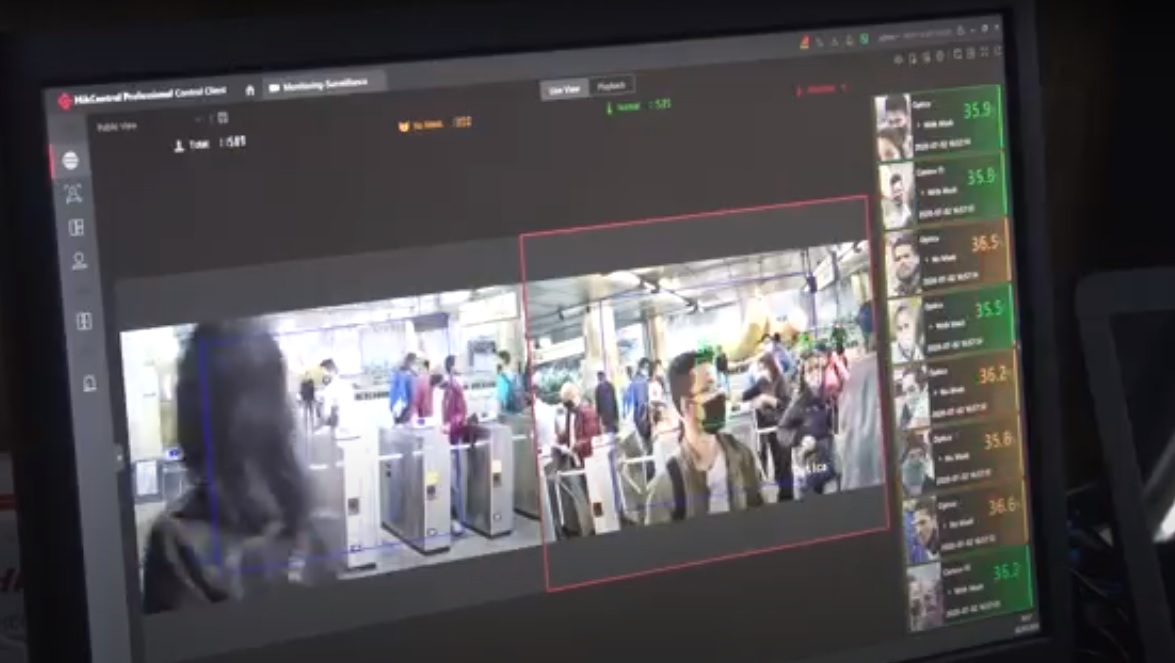Viewport: 1175px width, 663px height.
Task: Click the Total people count label
Action: (209, 143)
